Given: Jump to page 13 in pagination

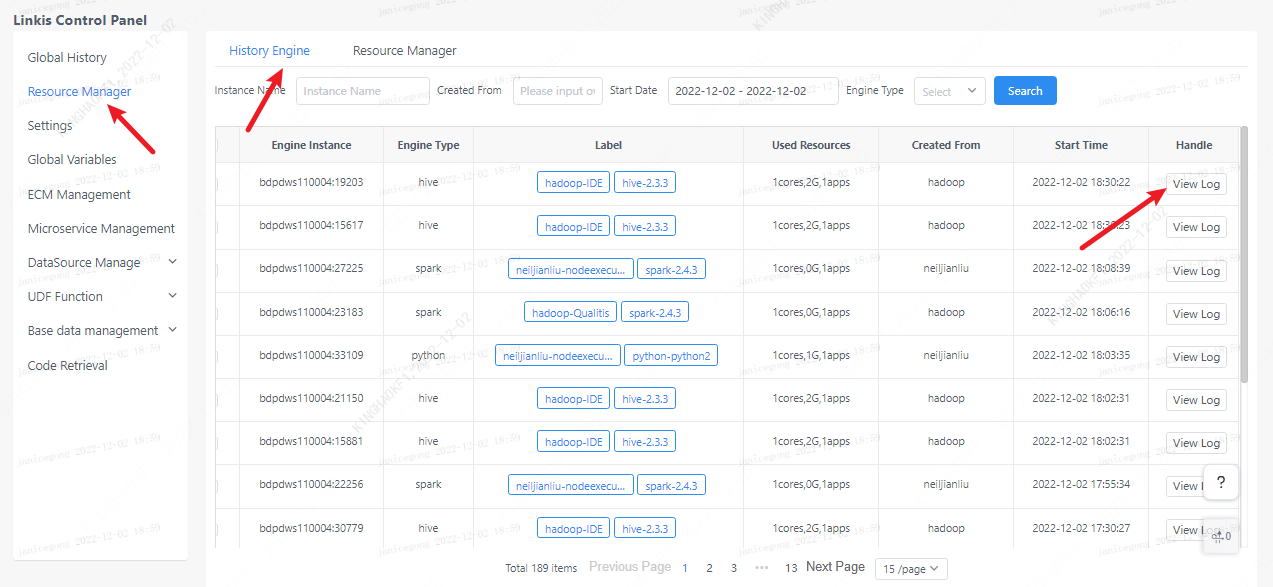Looking at the screenshot, I should coord(791,568).
